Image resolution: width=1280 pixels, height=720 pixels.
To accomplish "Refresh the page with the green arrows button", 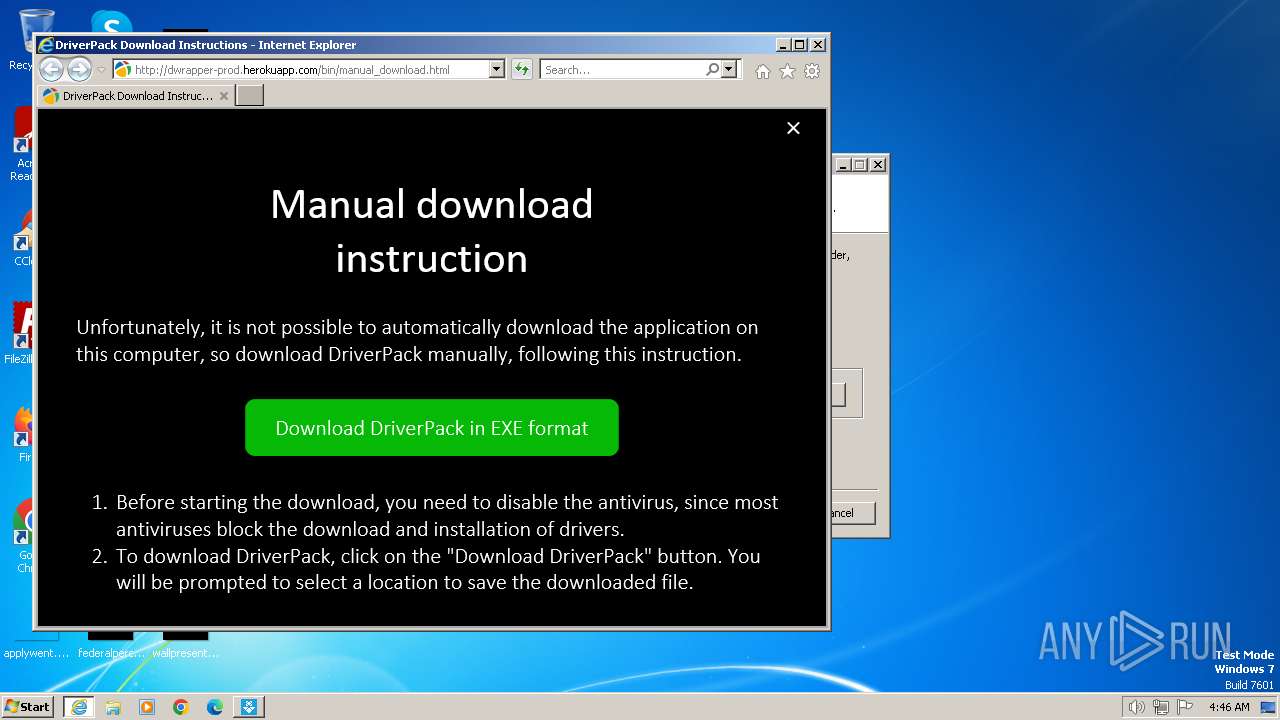I will [x=521, y=70].
